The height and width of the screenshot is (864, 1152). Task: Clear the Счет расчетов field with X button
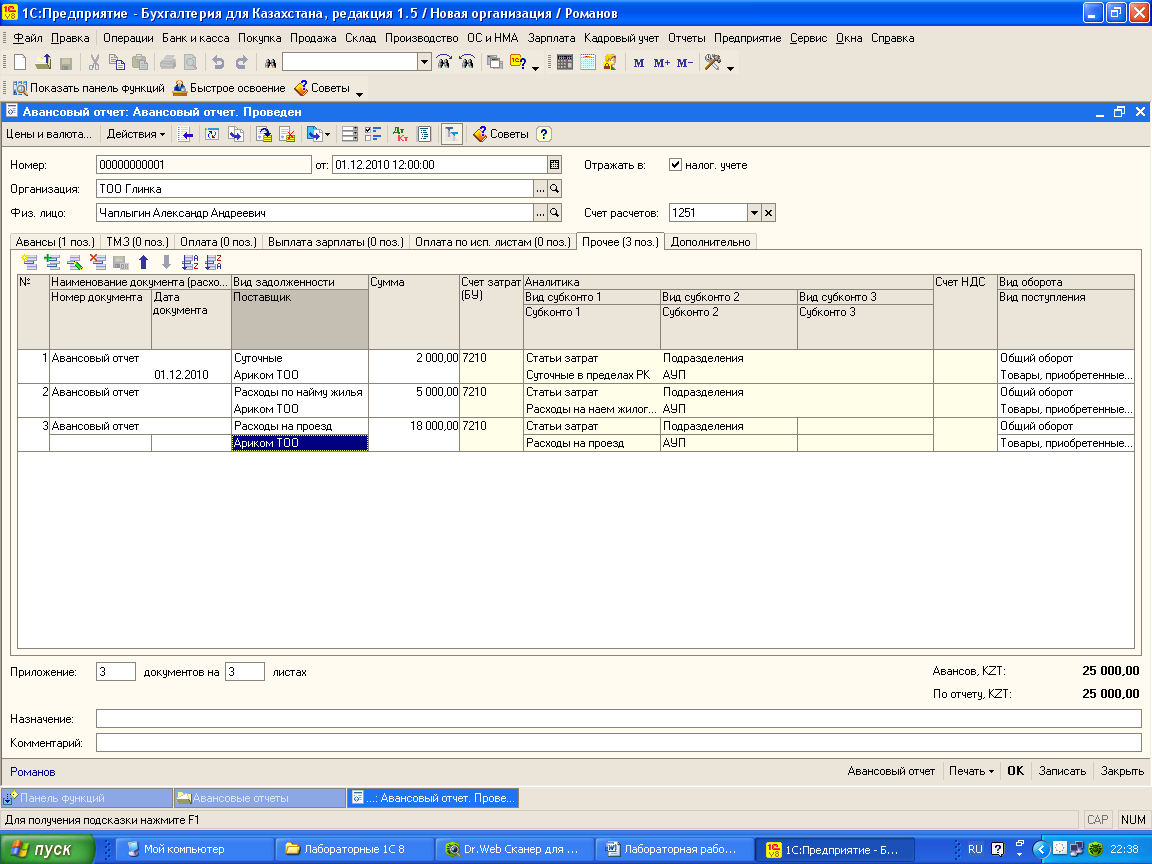tap(768, 213)
